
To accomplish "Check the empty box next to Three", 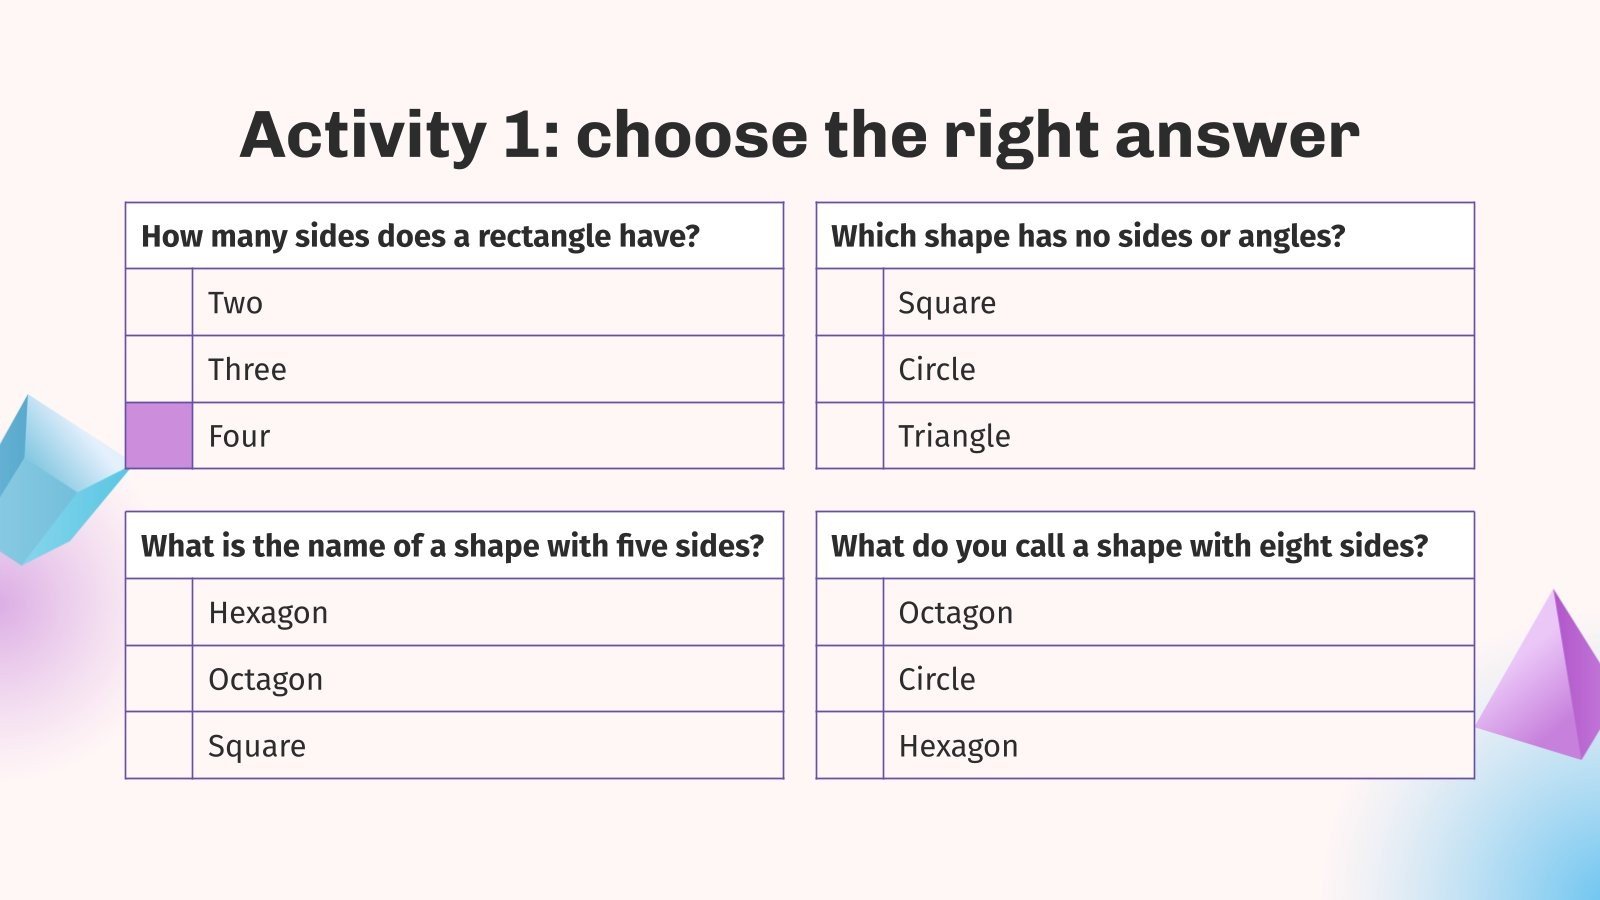I will point(159,369).
